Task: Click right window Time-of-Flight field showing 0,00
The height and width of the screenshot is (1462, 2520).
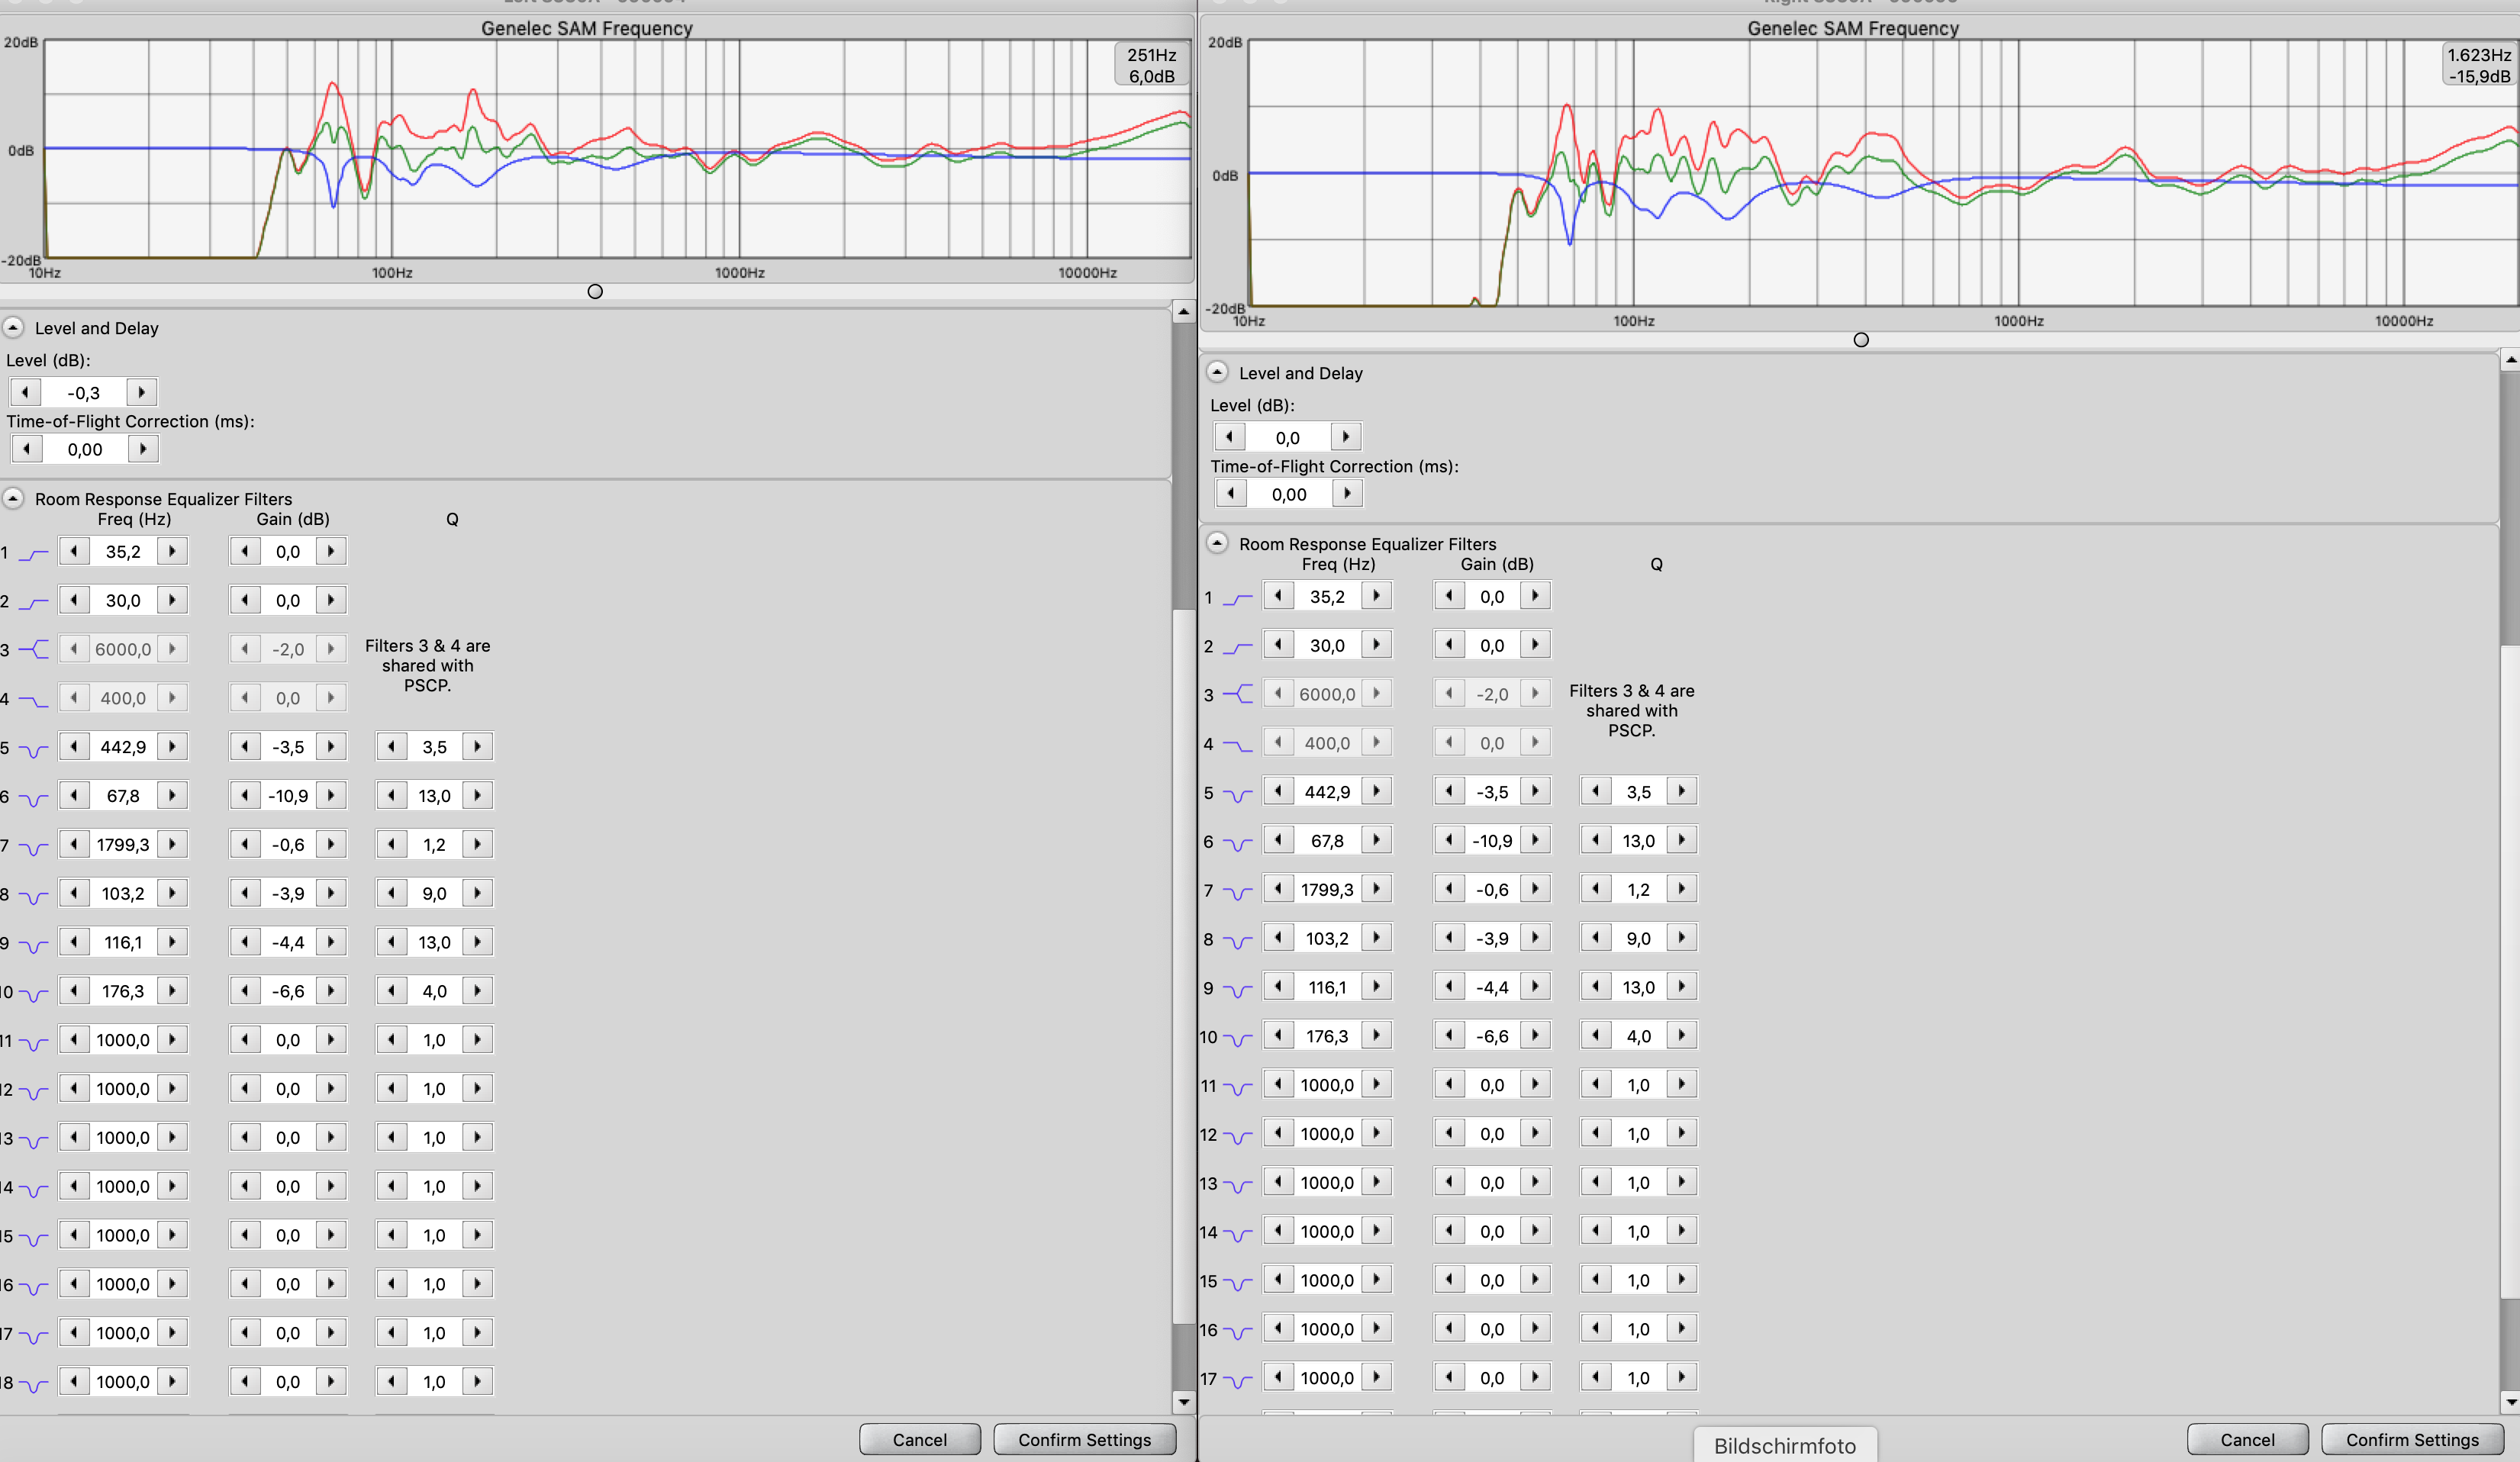Action: tap(1289, 494)
